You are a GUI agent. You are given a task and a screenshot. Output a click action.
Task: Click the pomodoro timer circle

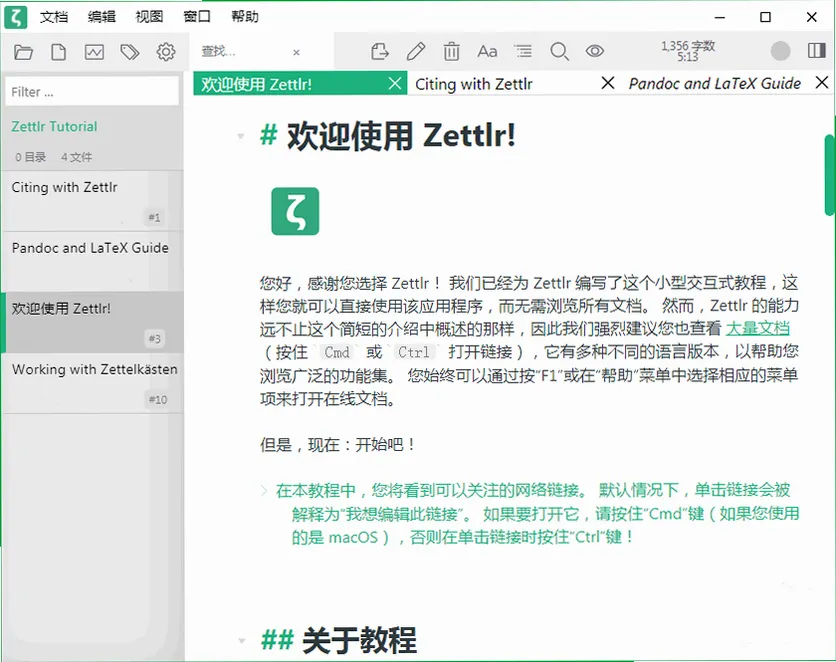[x=780, y=51]
